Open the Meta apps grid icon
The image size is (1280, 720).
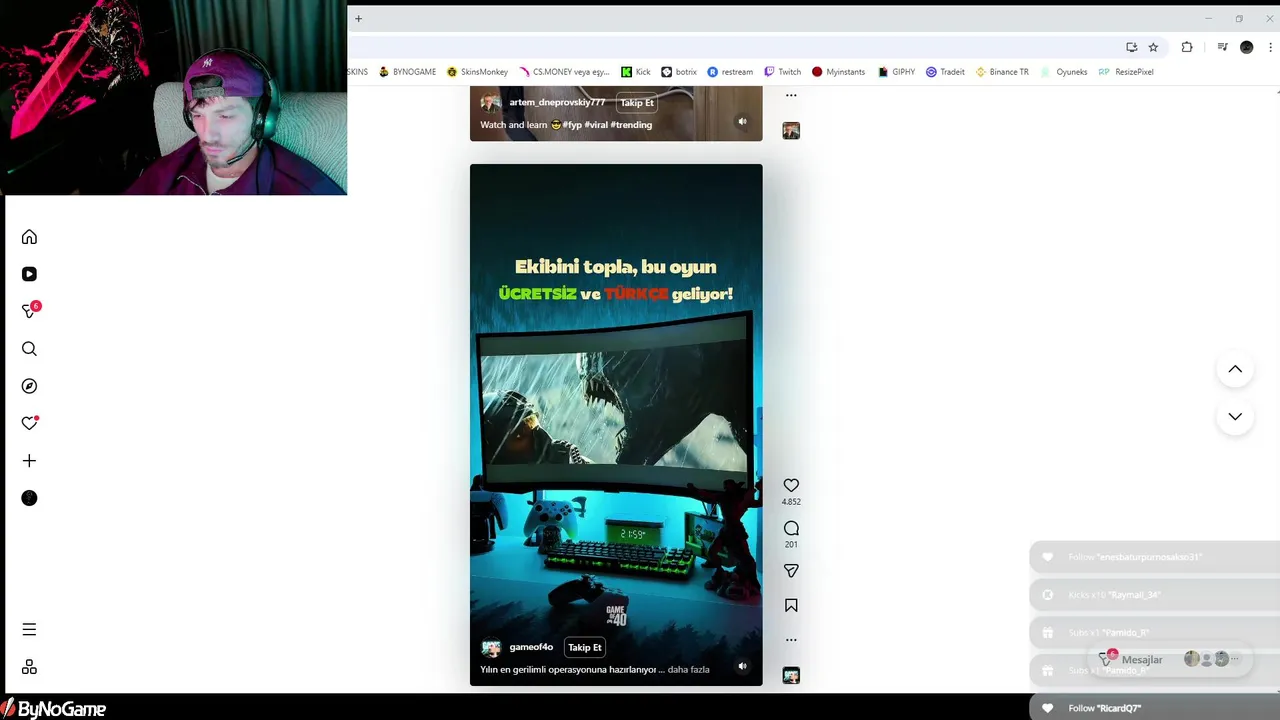tap(29, 667)
